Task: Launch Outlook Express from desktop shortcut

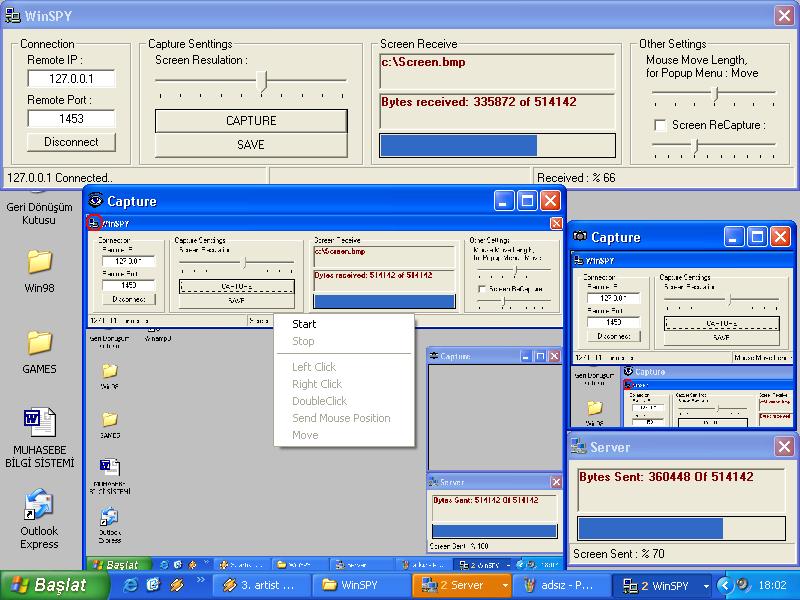Action: click(40, 505)
